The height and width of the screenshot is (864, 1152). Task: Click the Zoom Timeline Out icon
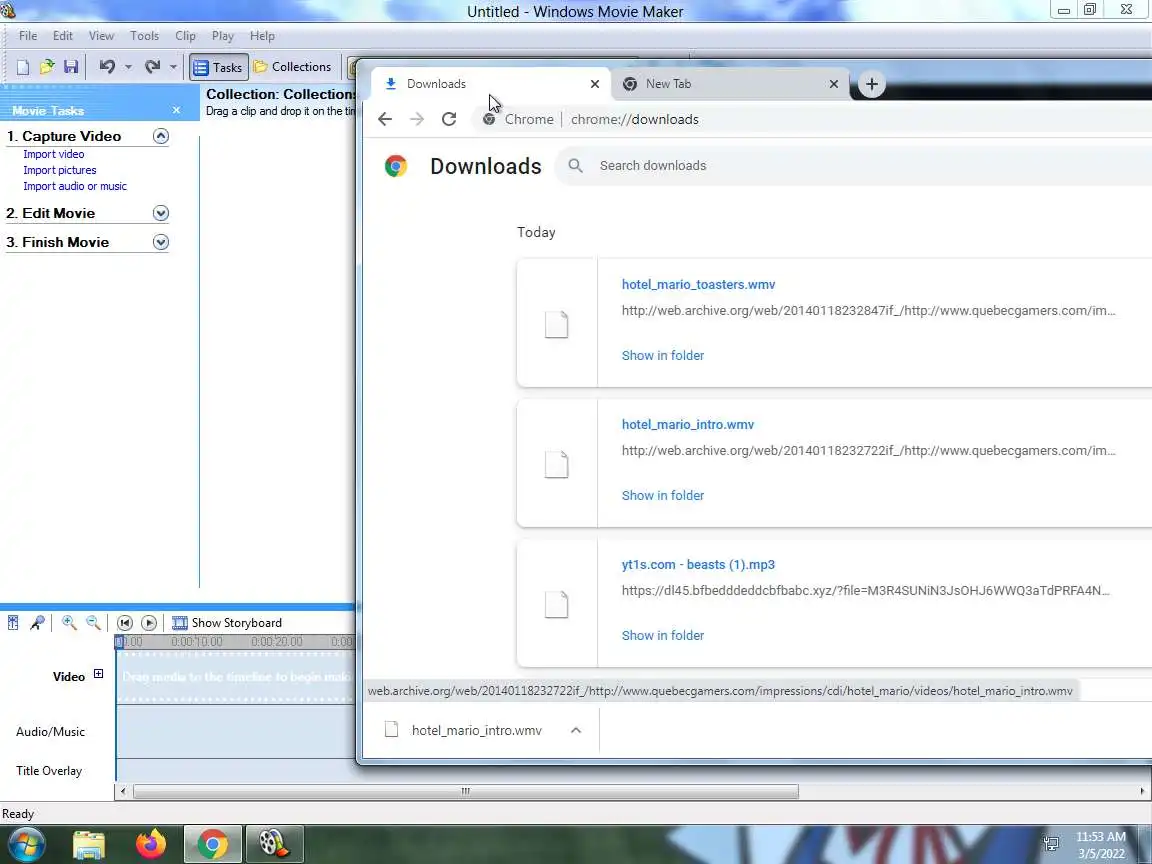(x=93, y=623)
